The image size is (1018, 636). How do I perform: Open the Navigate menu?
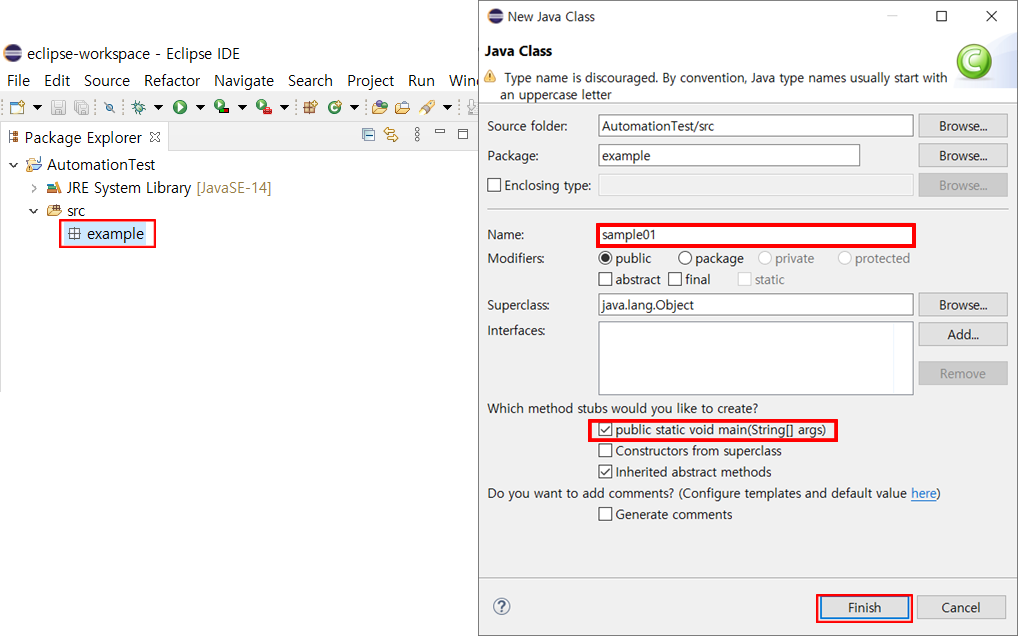pos(243,80)
